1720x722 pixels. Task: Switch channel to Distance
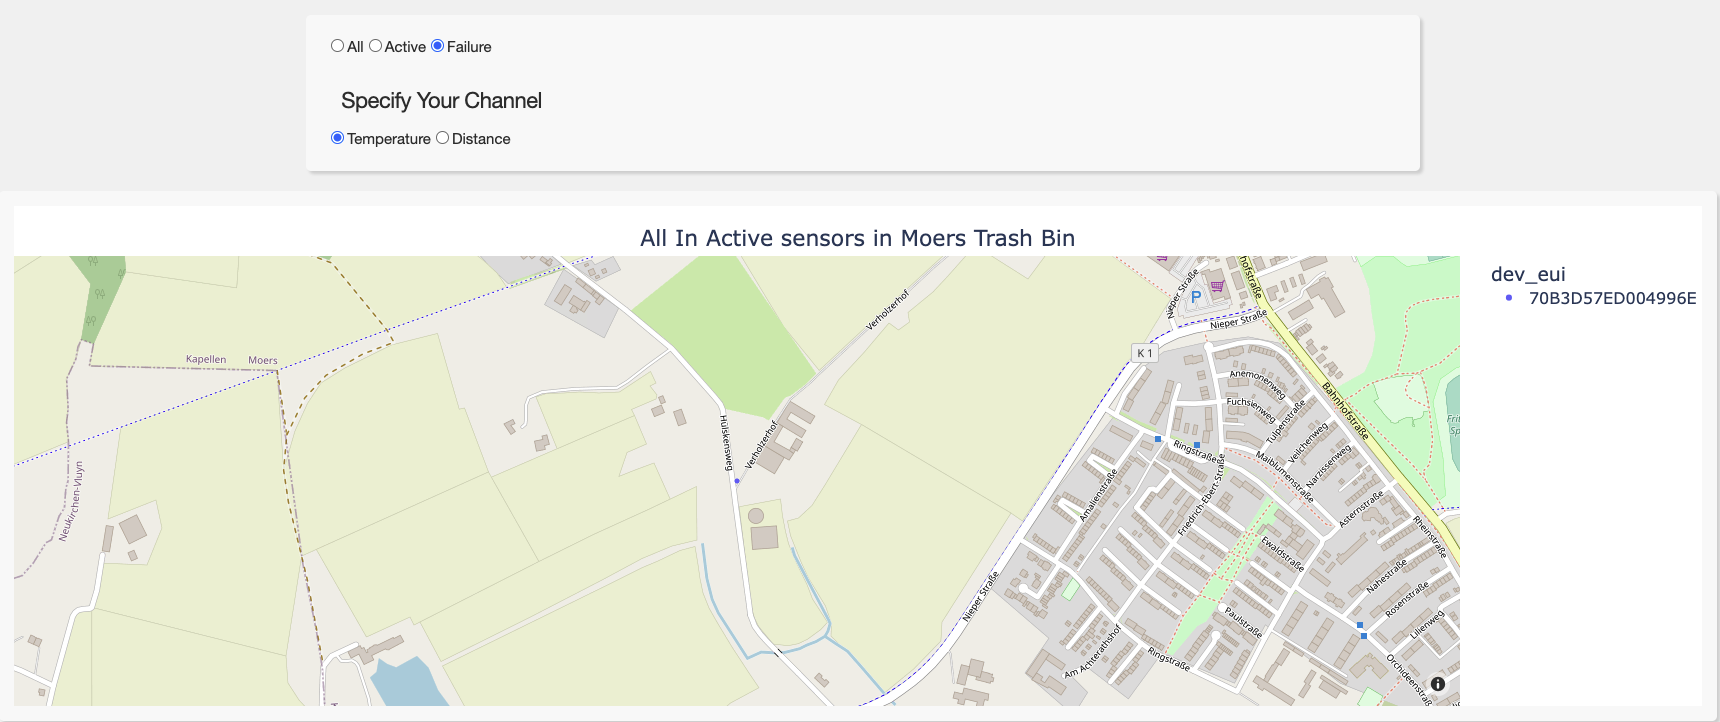tap(442, 138)
